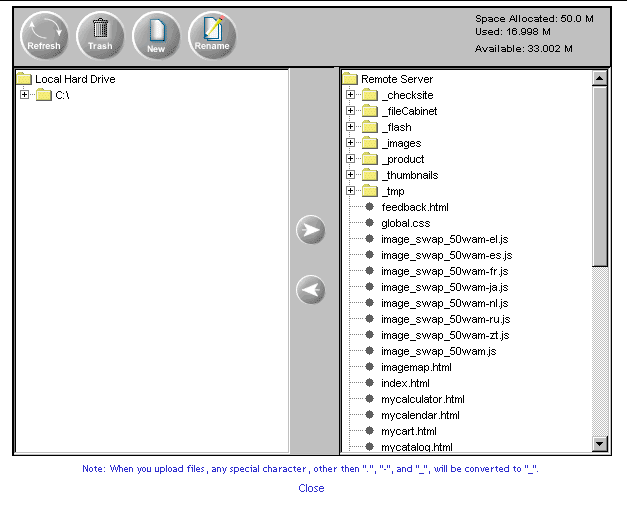Click the Trash icon button
Viewport: 627px width, 511px height.
(x=100, y=36)
